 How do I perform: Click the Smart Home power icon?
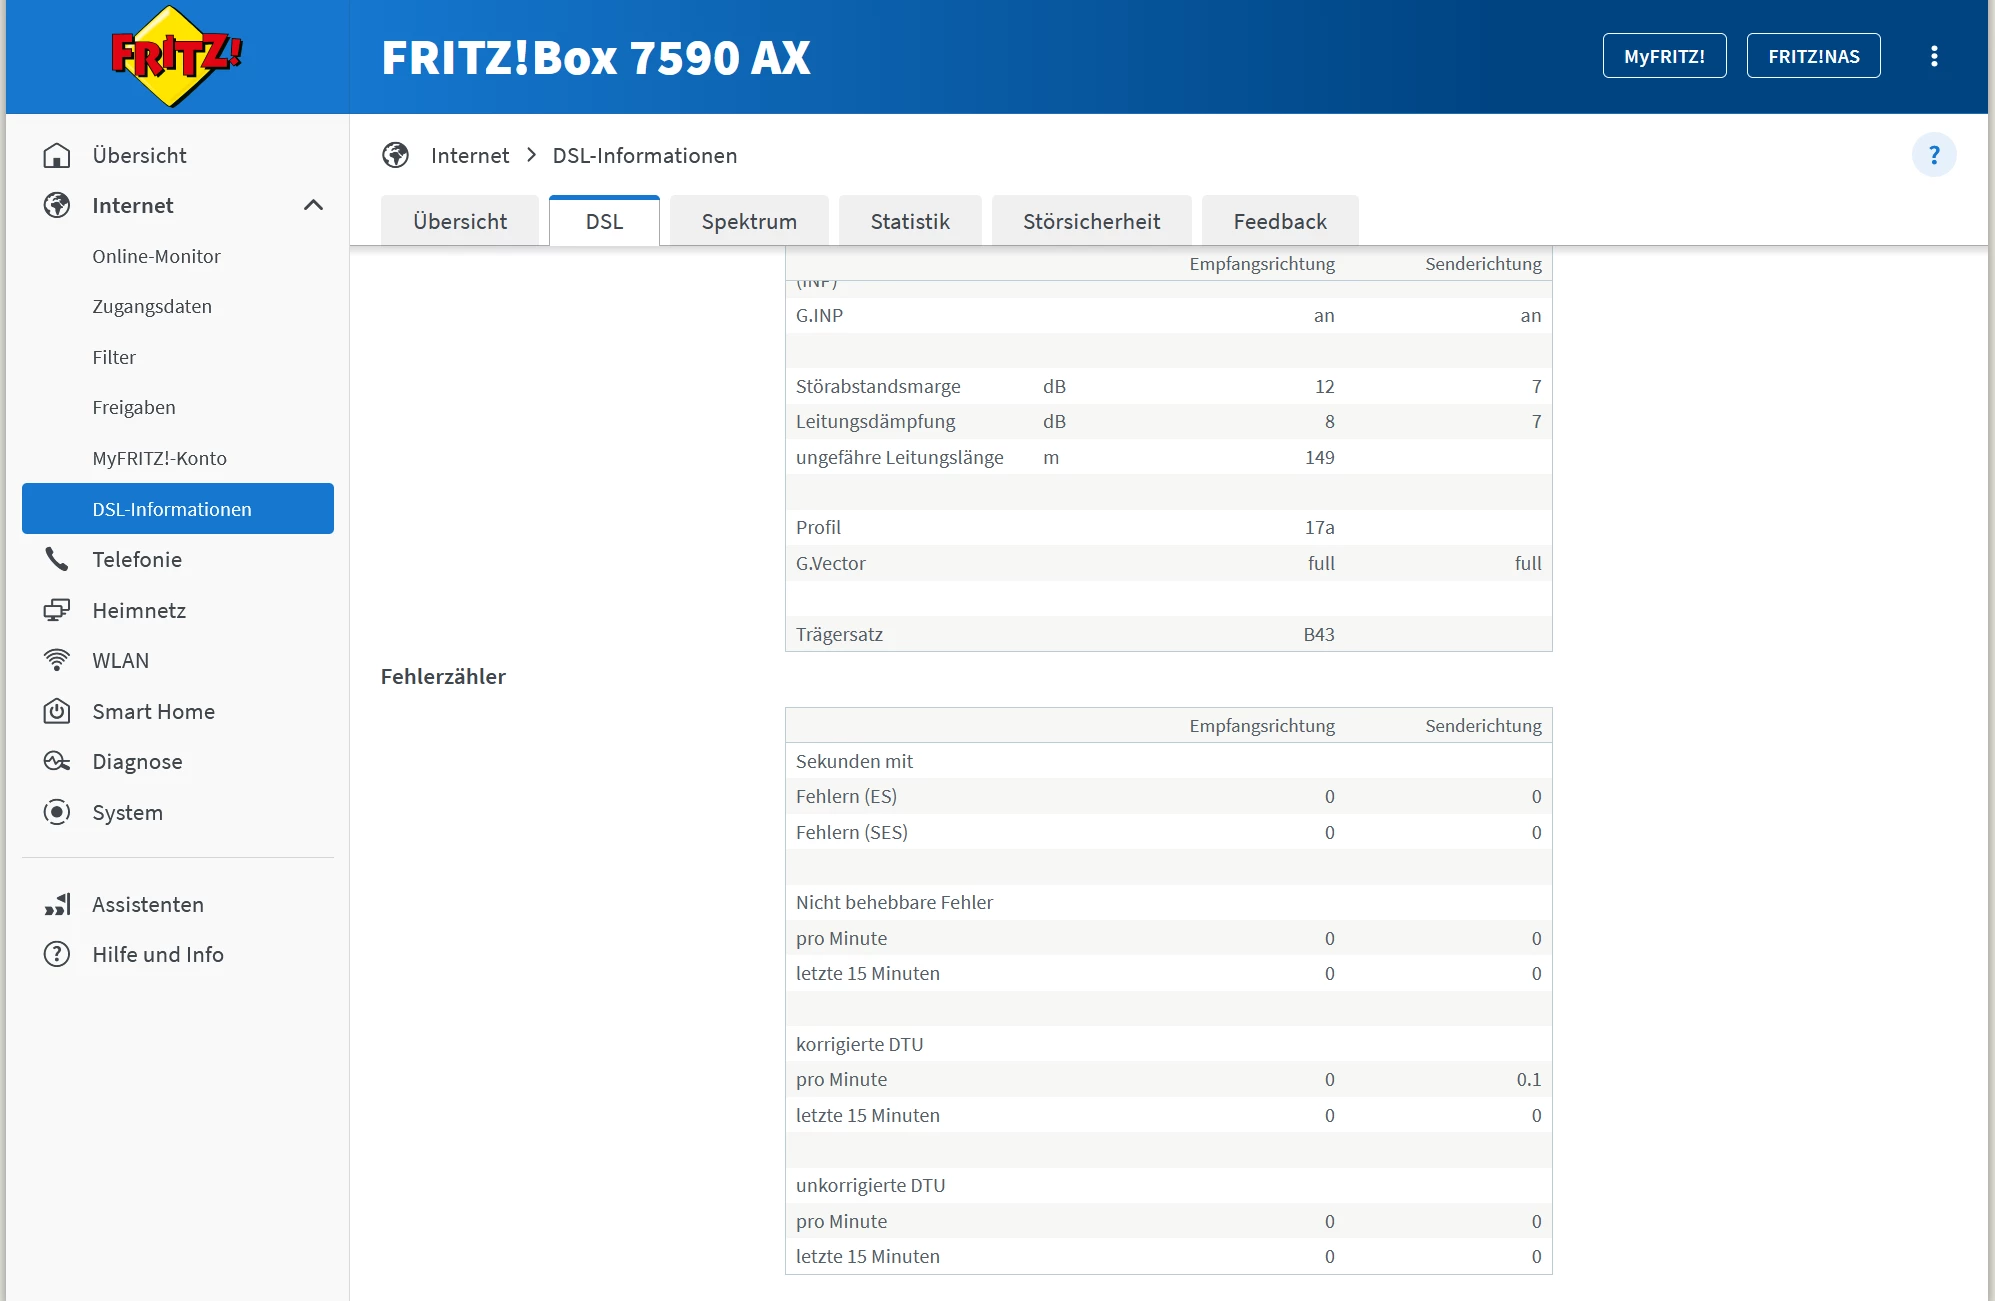57,711
